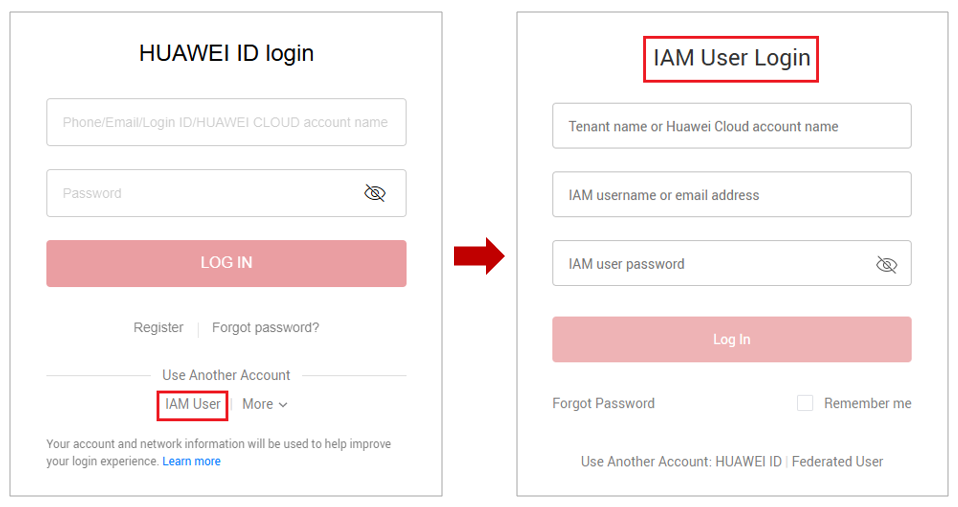Image resolution: width=958 pixels, height=507 pixels.
Task: Enable the Remember me checkbox
Action: pyautogui.click(x=805, y=403)
